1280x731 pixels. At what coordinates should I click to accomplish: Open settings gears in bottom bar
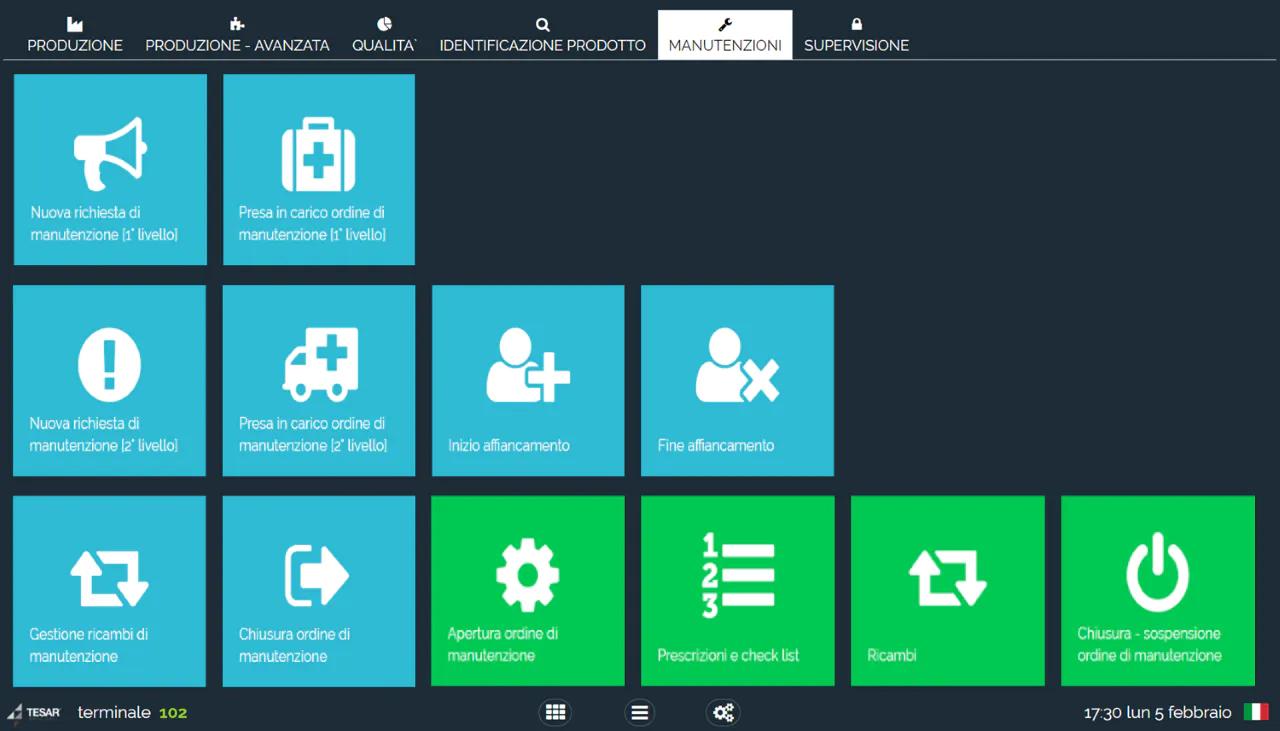[x=723, y=712]
